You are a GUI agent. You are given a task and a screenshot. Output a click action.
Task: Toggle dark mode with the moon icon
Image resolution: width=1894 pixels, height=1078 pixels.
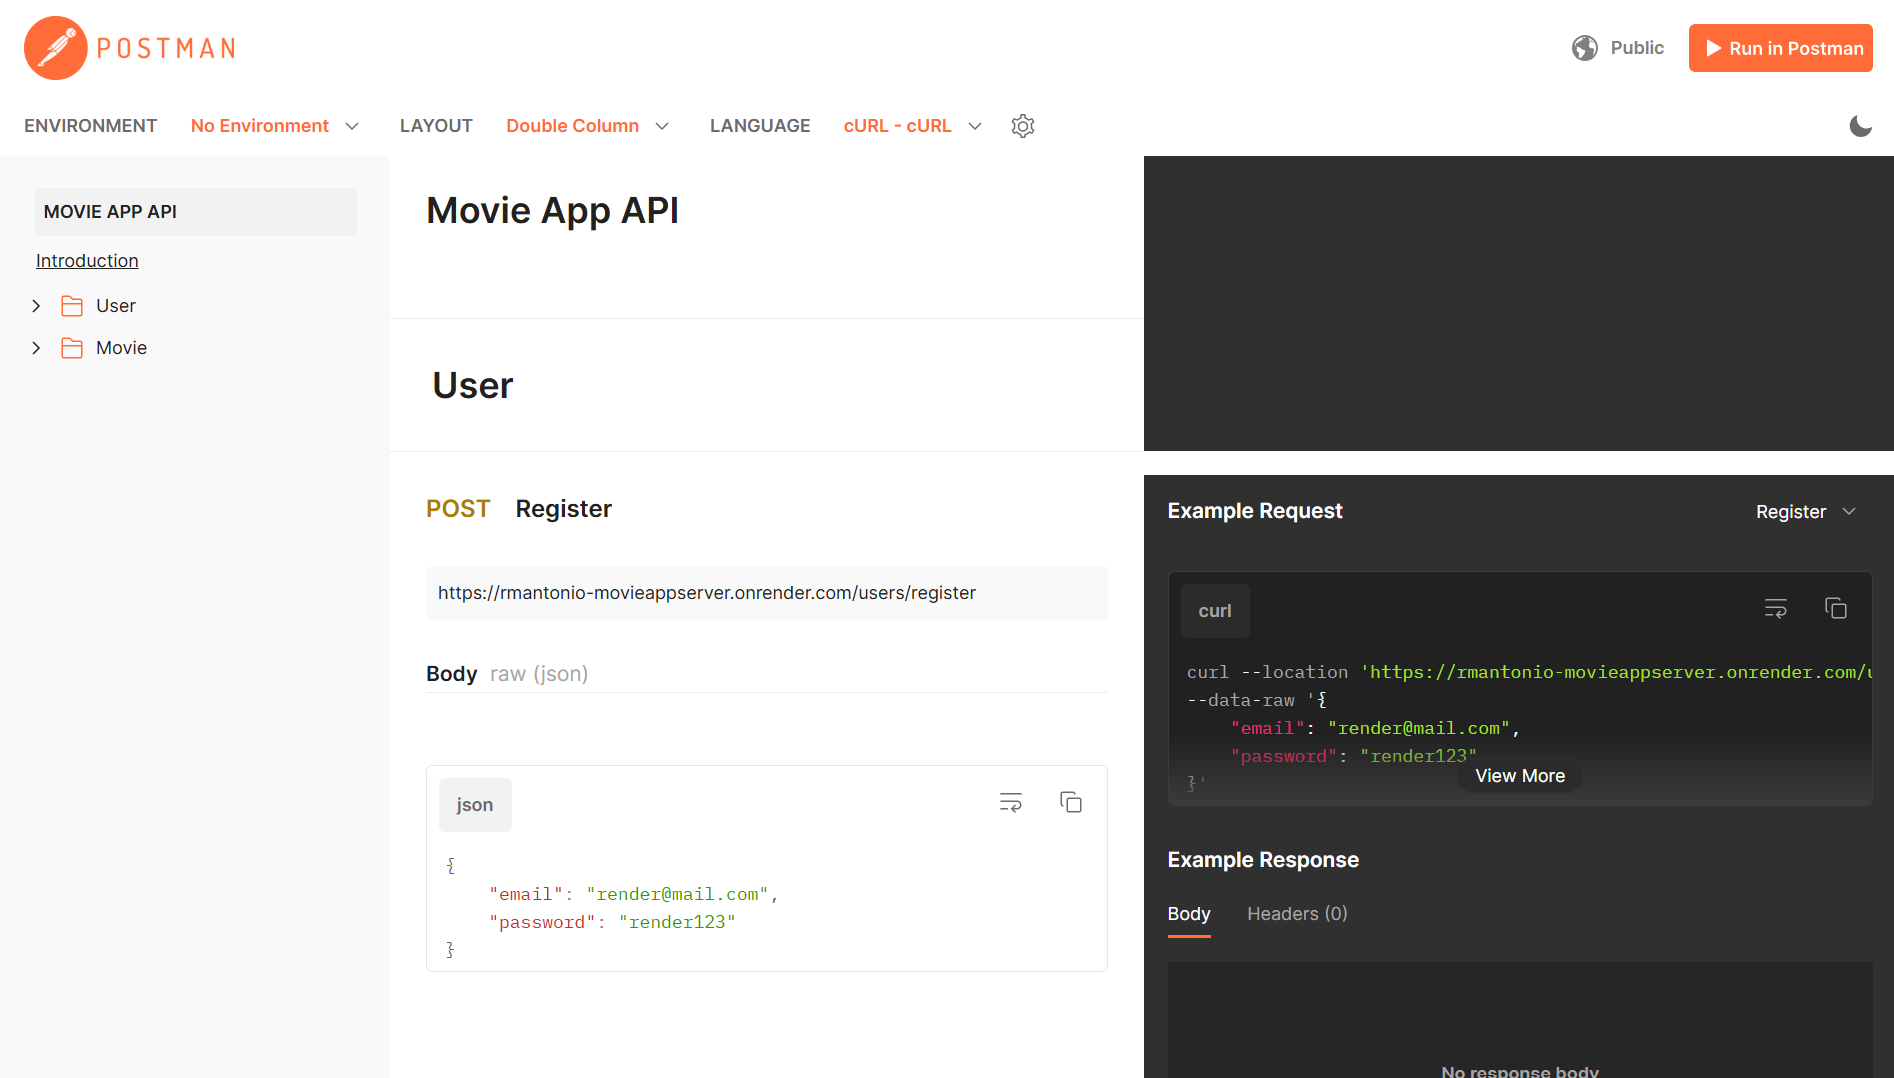click(x=1861, y=126)
